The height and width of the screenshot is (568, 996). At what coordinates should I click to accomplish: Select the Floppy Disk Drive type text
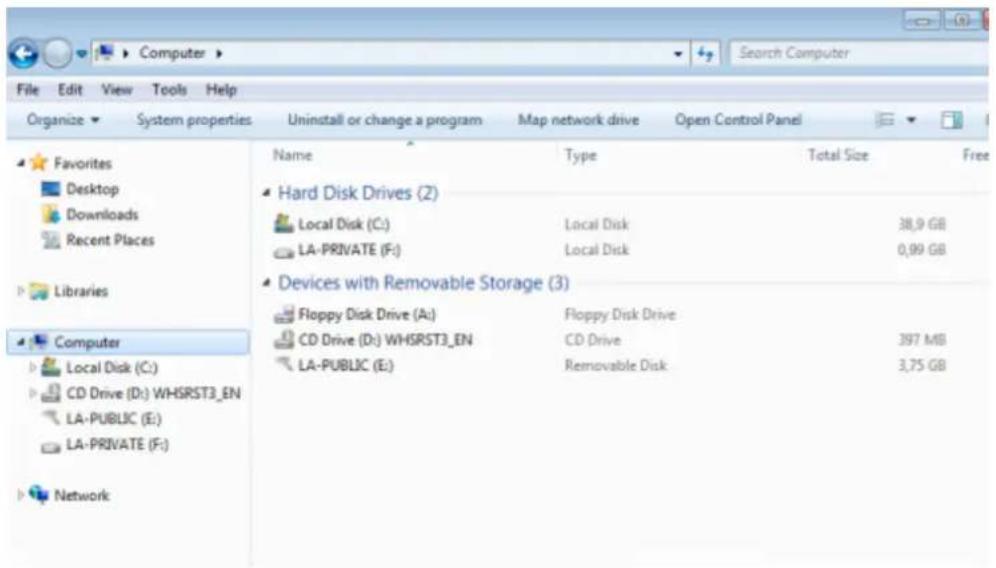pos(620,314)
